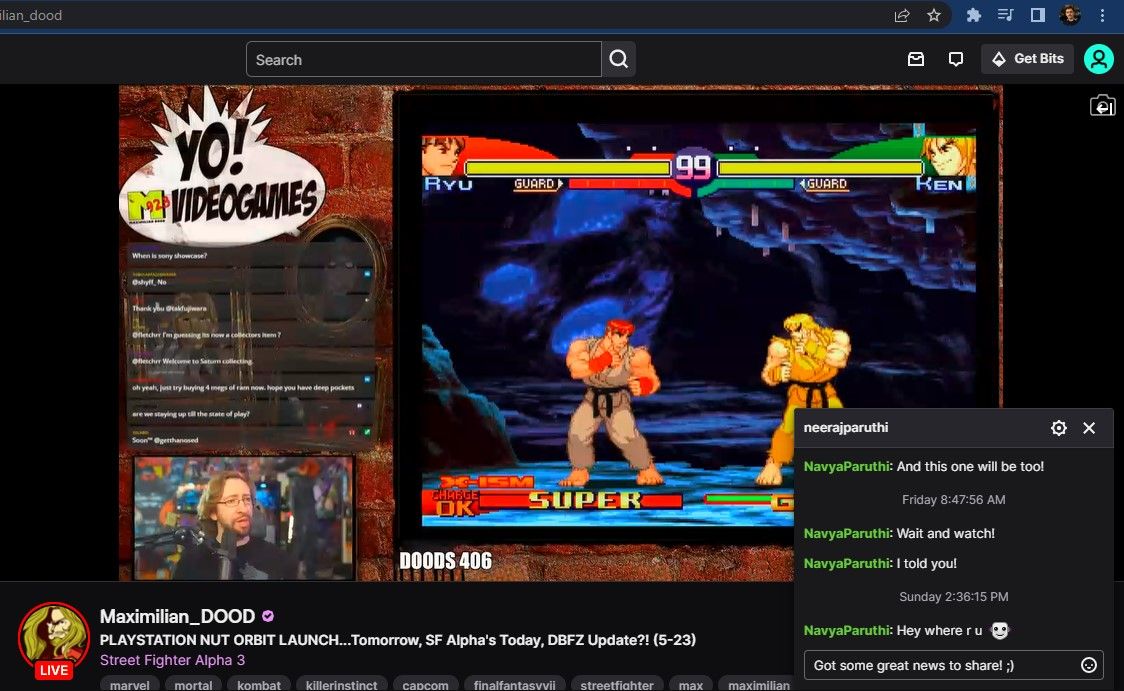
Task: Select the kombat tag
Action: coord(259,685)
